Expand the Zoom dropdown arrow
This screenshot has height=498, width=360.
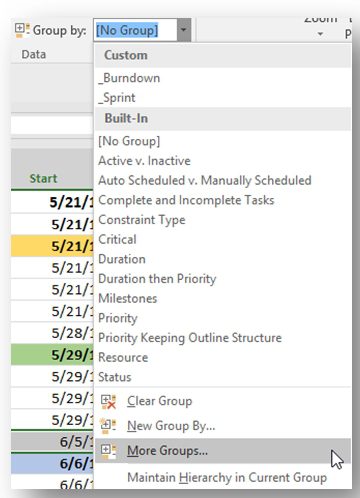click(320, 34)
